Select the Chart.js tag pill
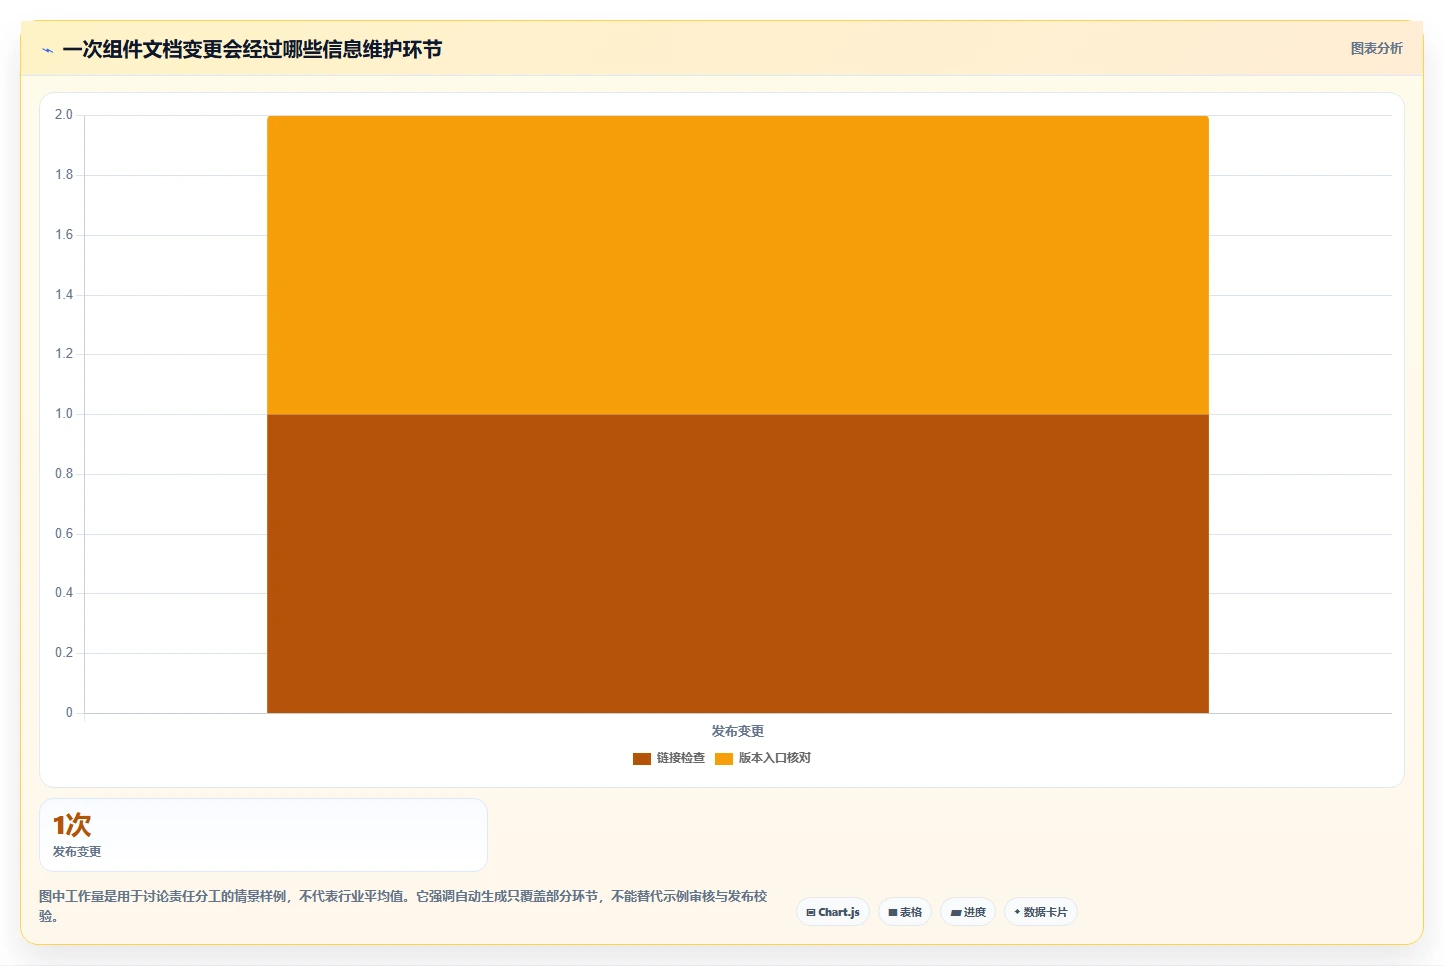This screenshot has width=1444, height=966. [x=833, y=912]
